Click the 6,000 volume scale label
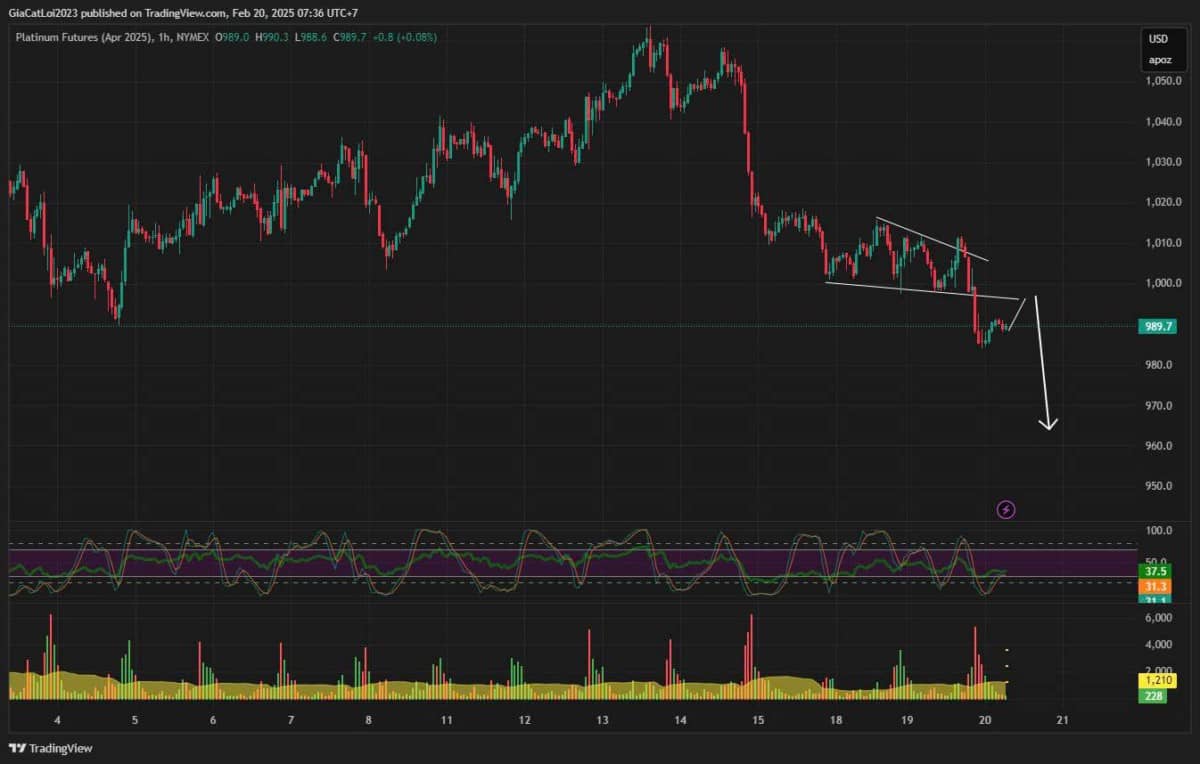 pyautogui.click(x=1158, y=619)
